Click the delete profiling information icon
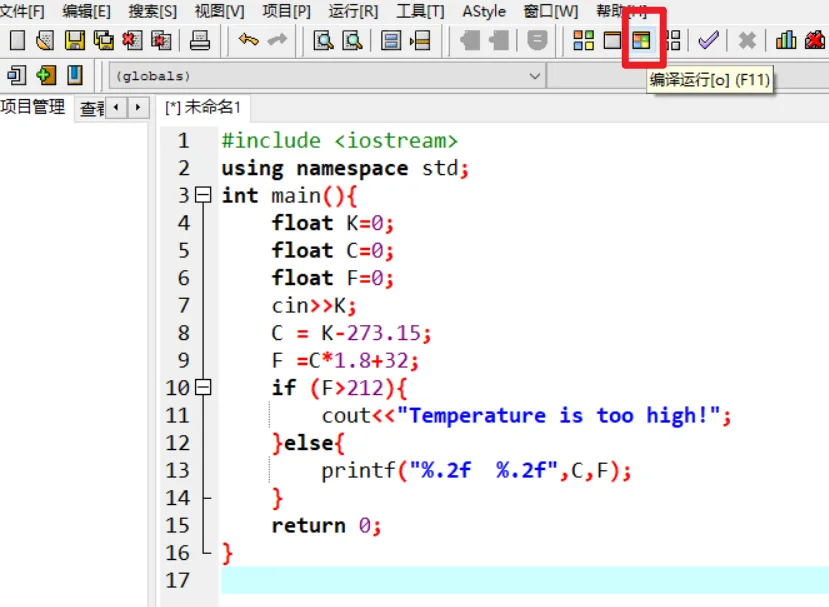 point(815,40)
